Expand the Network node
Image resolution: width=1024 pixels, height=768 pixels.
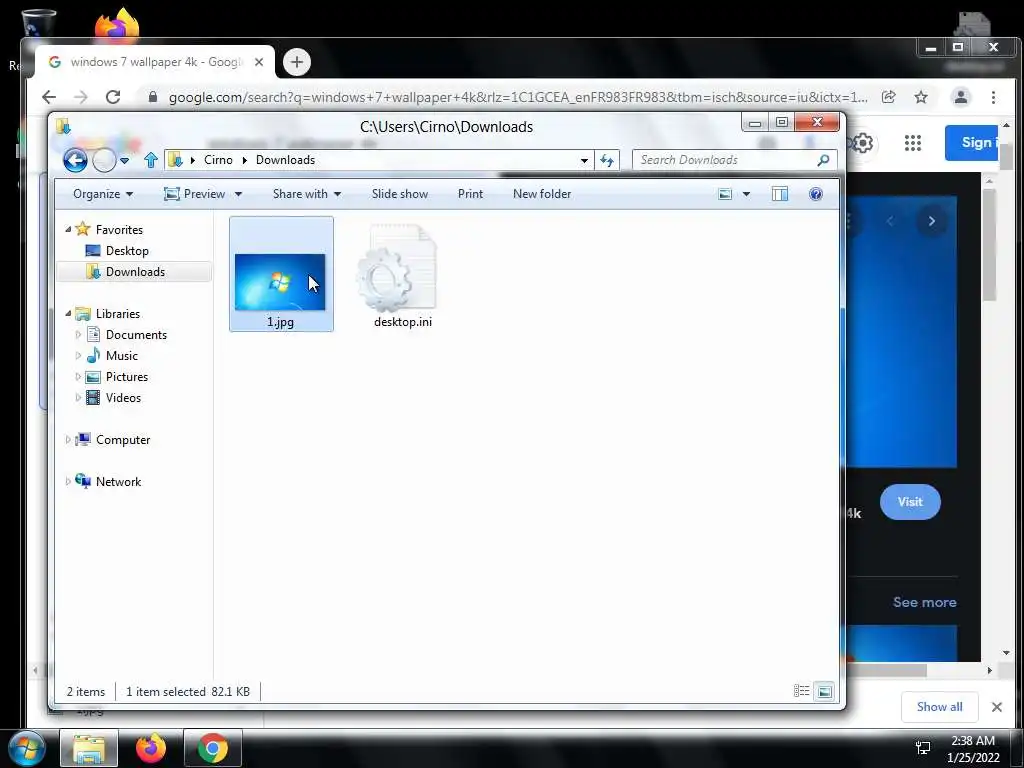(68, 481)
